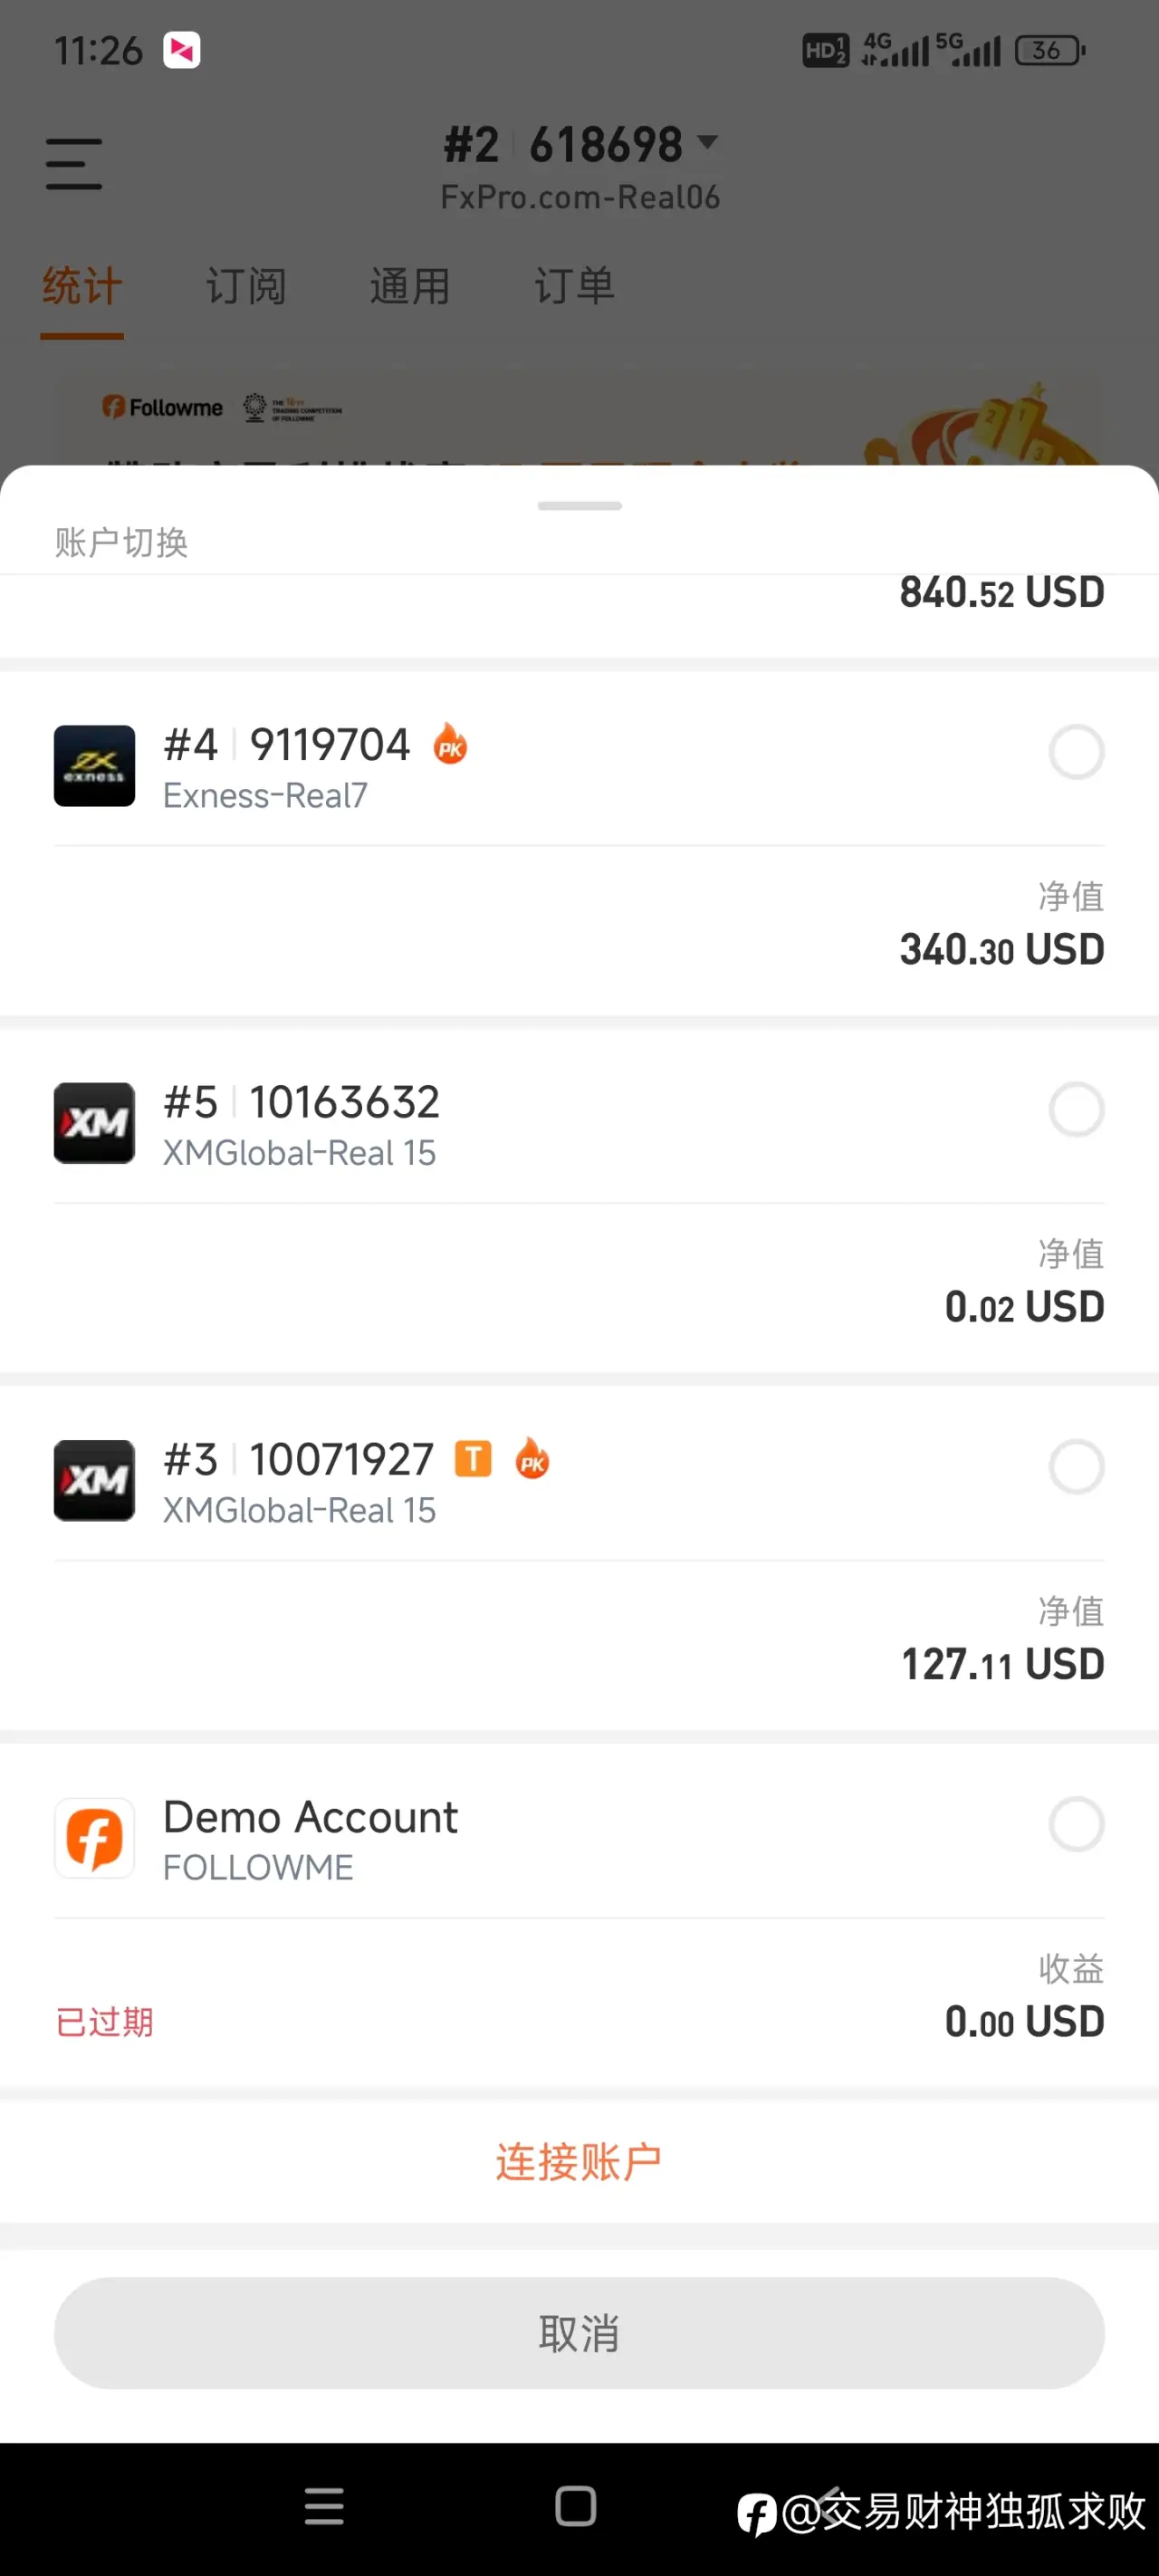This screenshot has width=1159, height=2576.
Task: Tap the Followme Demo Account logo
Action: (x=94, y=1838)
